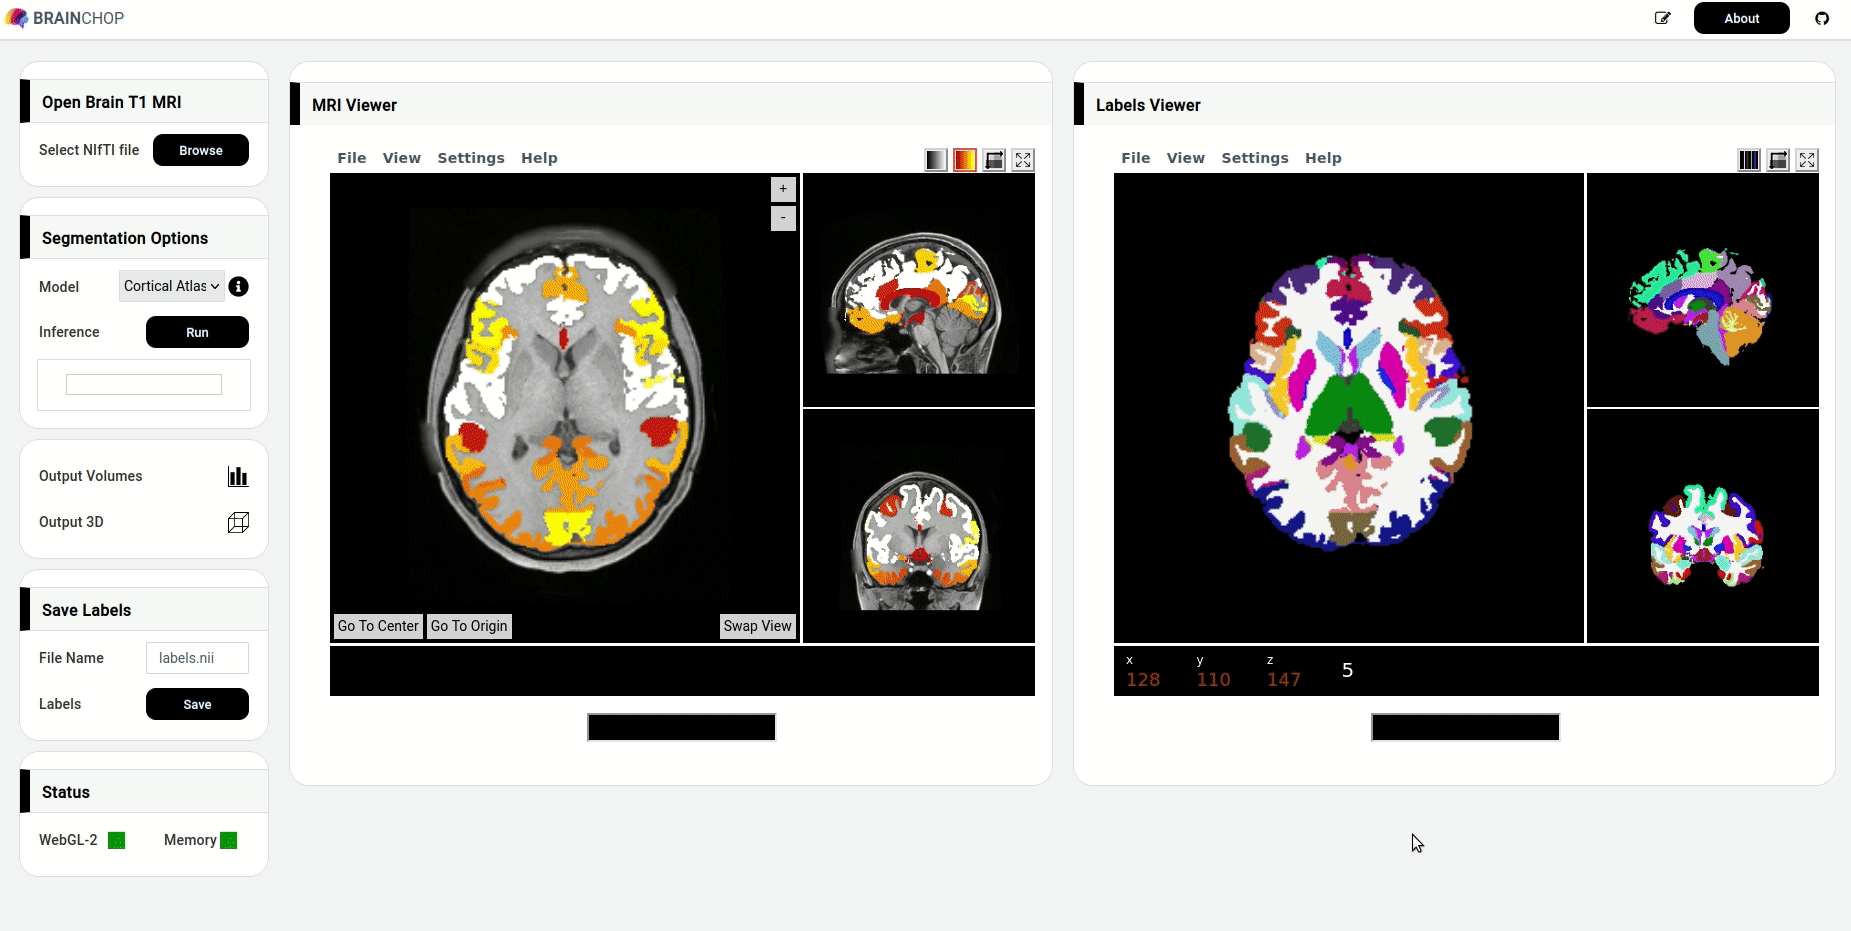This screenshot has width=1851, height=931.
Task: Click Labels Viewer swap orientation icon
Action: coord(1778,160)
